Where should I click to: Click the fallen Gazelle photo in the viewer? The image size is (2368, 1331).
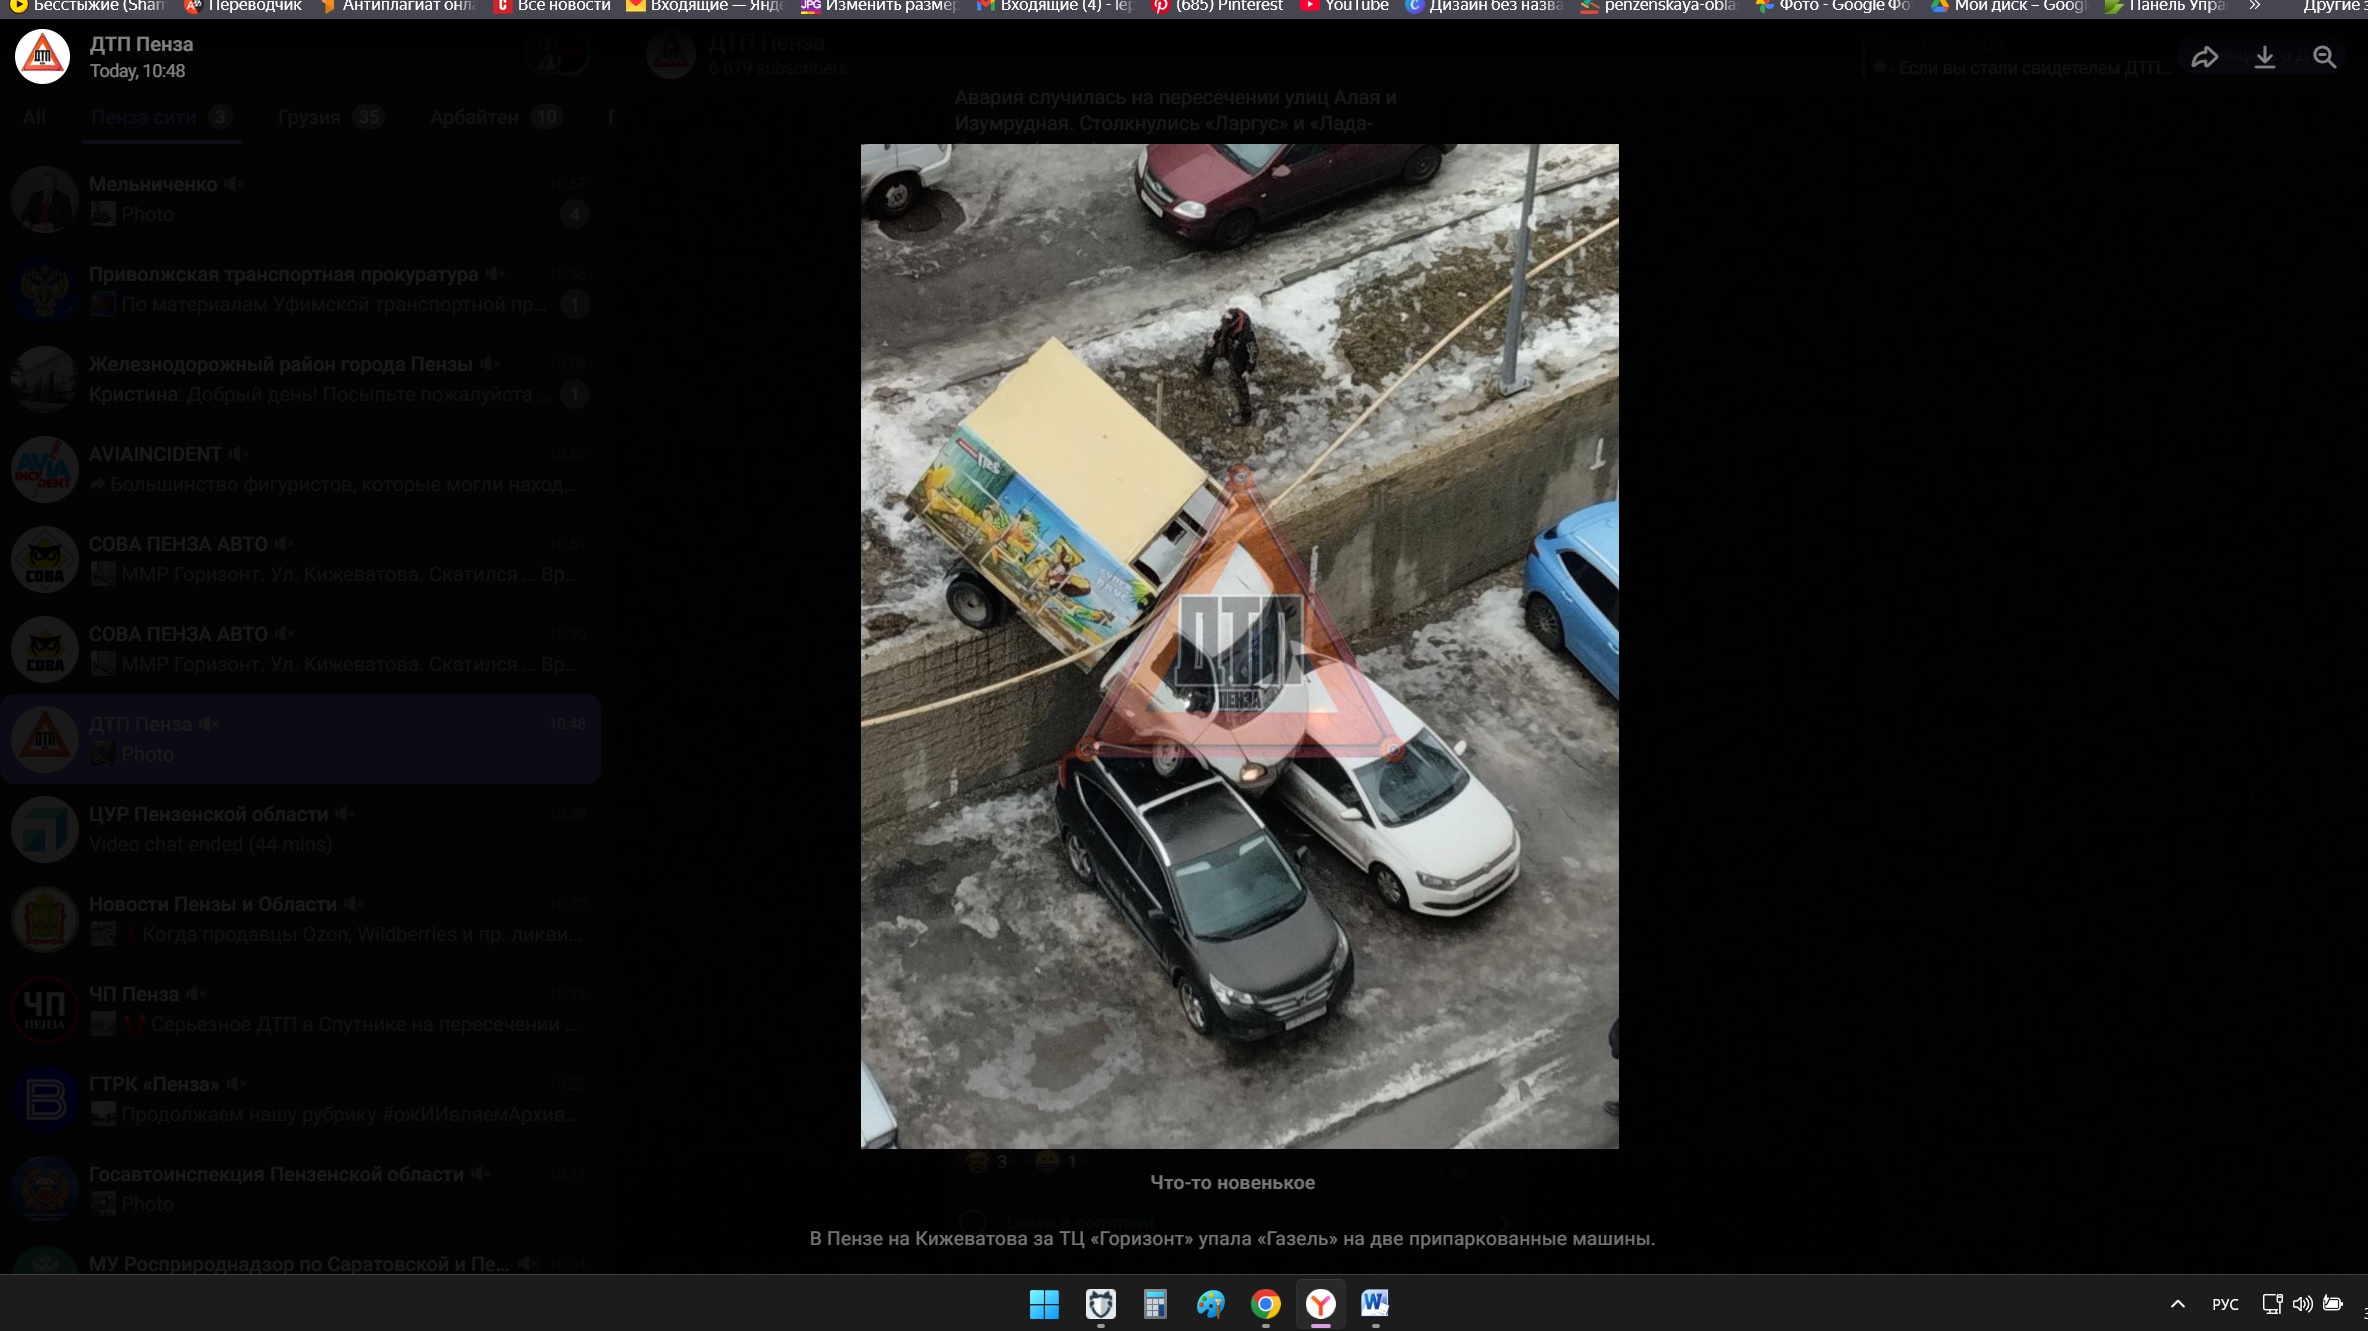click(1239, 646)
